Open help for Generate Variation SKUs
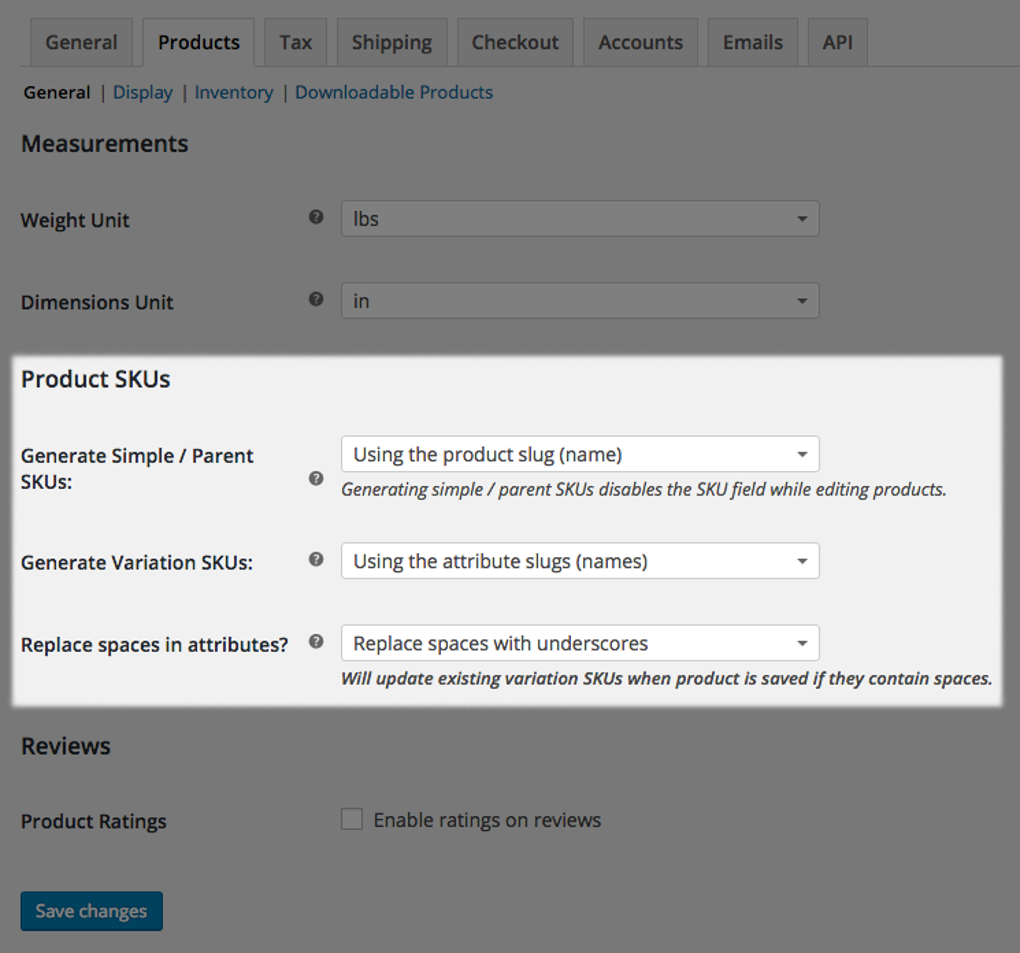Viewport: 1020px width, 953px height. click(316, 559)
